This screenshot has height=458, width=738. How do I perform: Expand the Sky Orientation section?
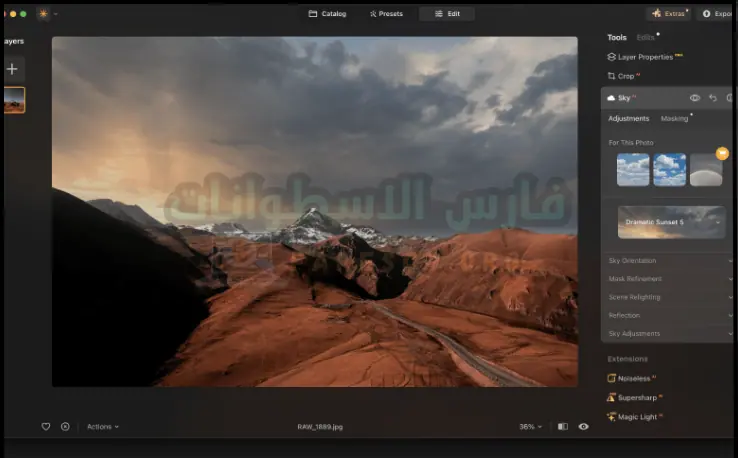pyautogui.click(x=668, y=261)
